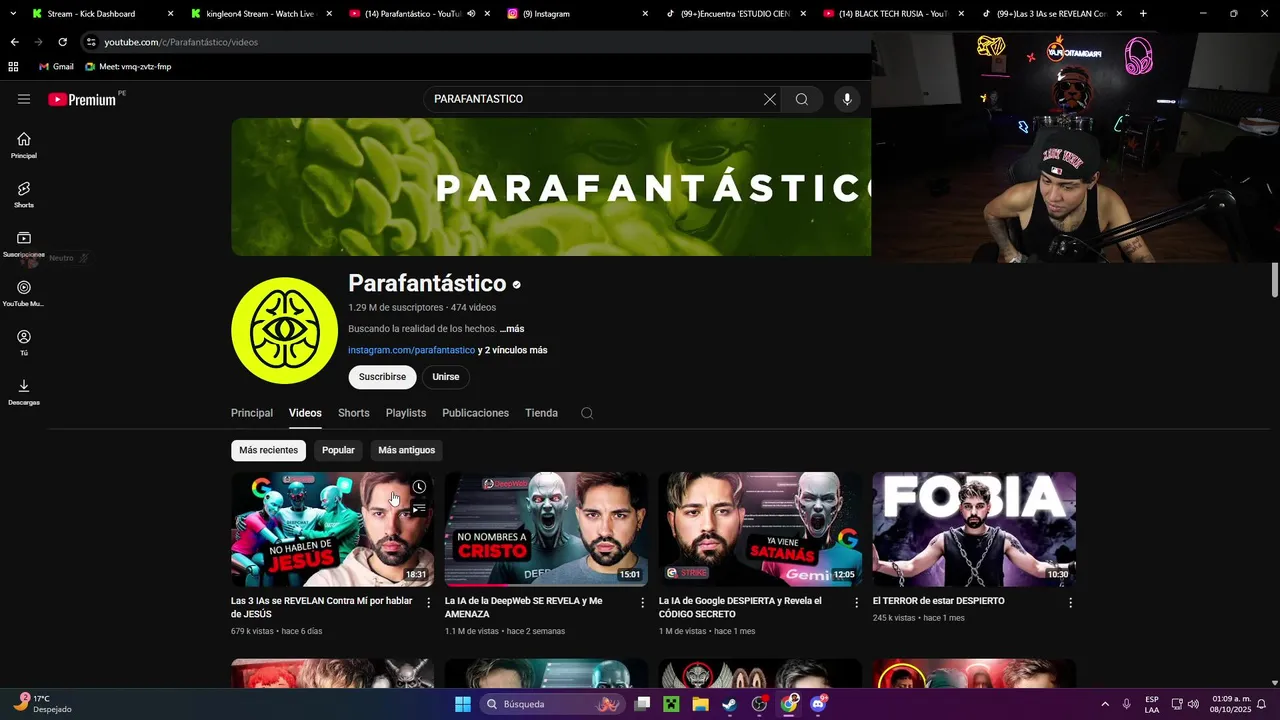The image size is (1280, 720).
Task: Reload the current page
Action: click(62, 42)
